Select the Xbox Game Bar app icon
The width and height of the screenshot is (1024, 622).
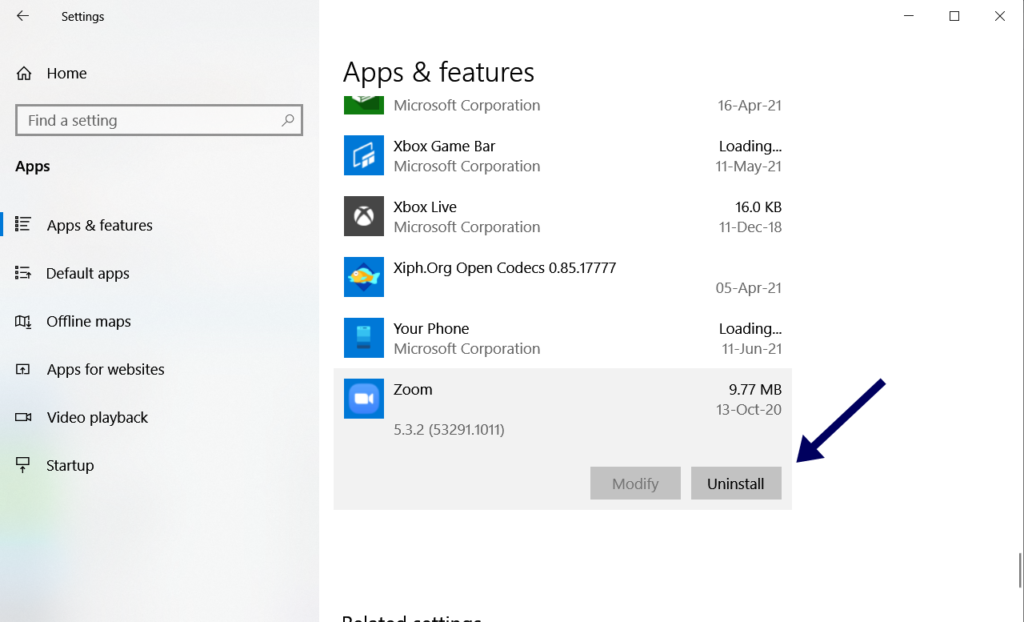click(x=363, y=155)
